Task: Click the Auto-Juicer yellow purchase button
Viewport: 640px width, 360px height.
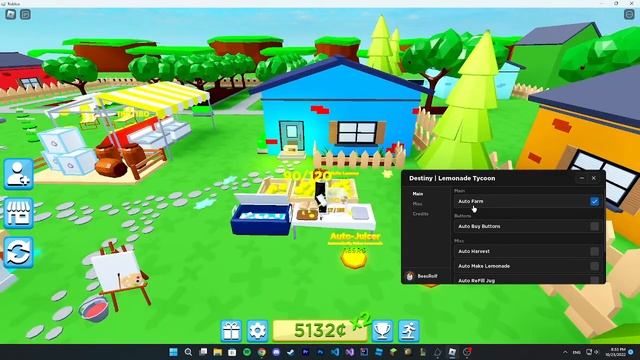Action: pyautogui.click(x=354, y=258)
